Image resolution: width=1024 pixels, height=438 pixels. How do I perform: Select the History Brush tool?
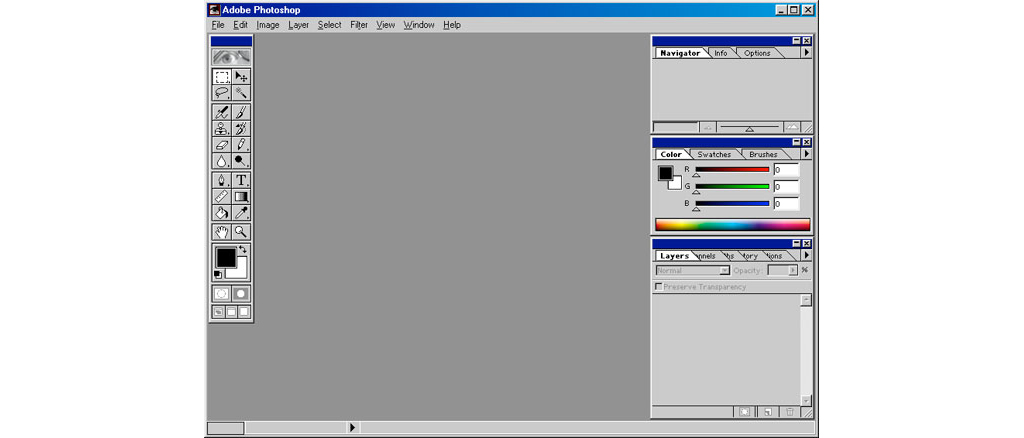click(241, 129)
